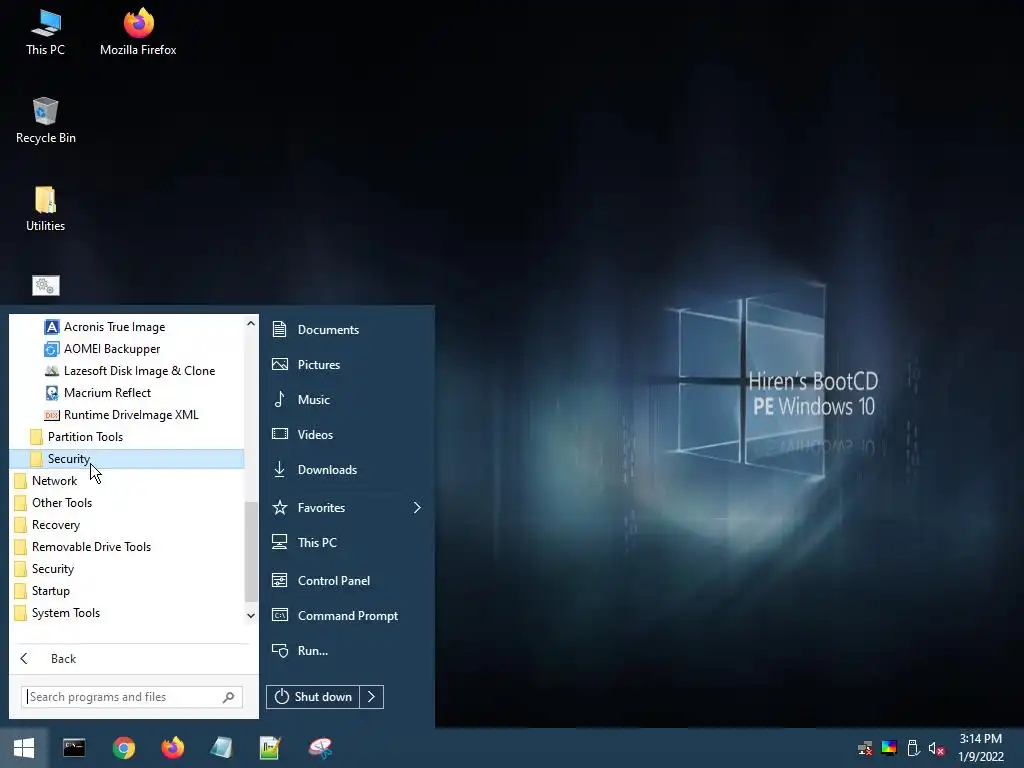Viewport: 1024px width, 768px height.
Task: Open Lazesoft Disk Image & Clone
Action: point(127,371)
